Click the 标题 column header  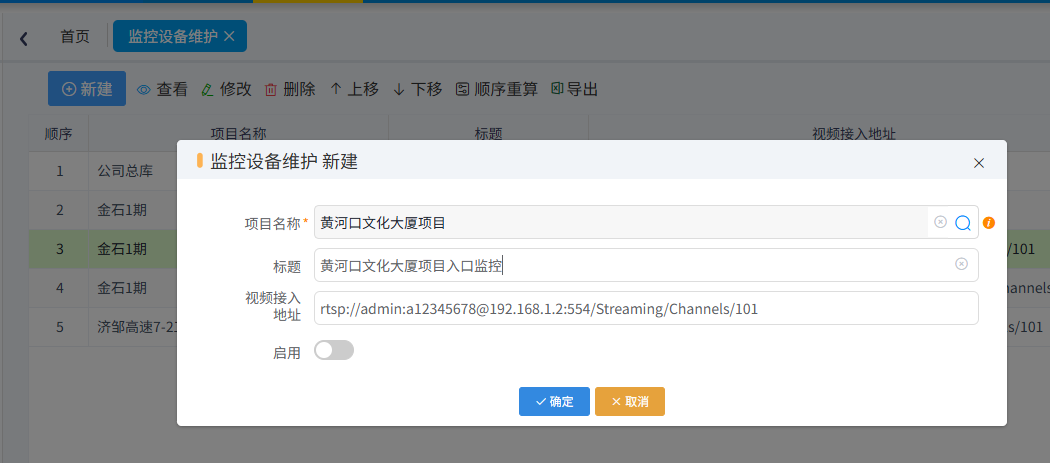tap(488, 133)
